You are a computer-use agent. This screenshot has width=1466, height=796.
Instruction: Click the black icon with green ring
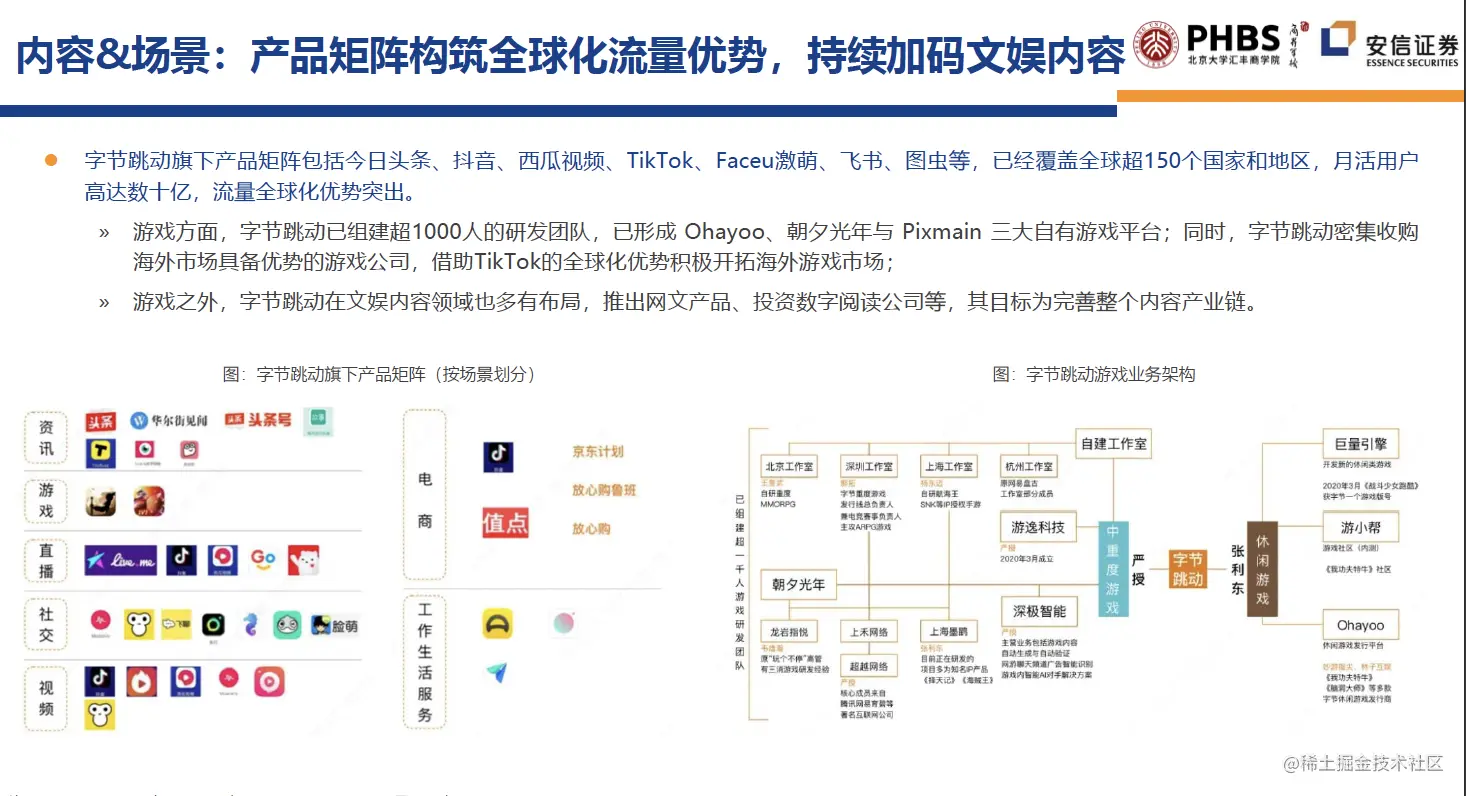click(214, 625)
